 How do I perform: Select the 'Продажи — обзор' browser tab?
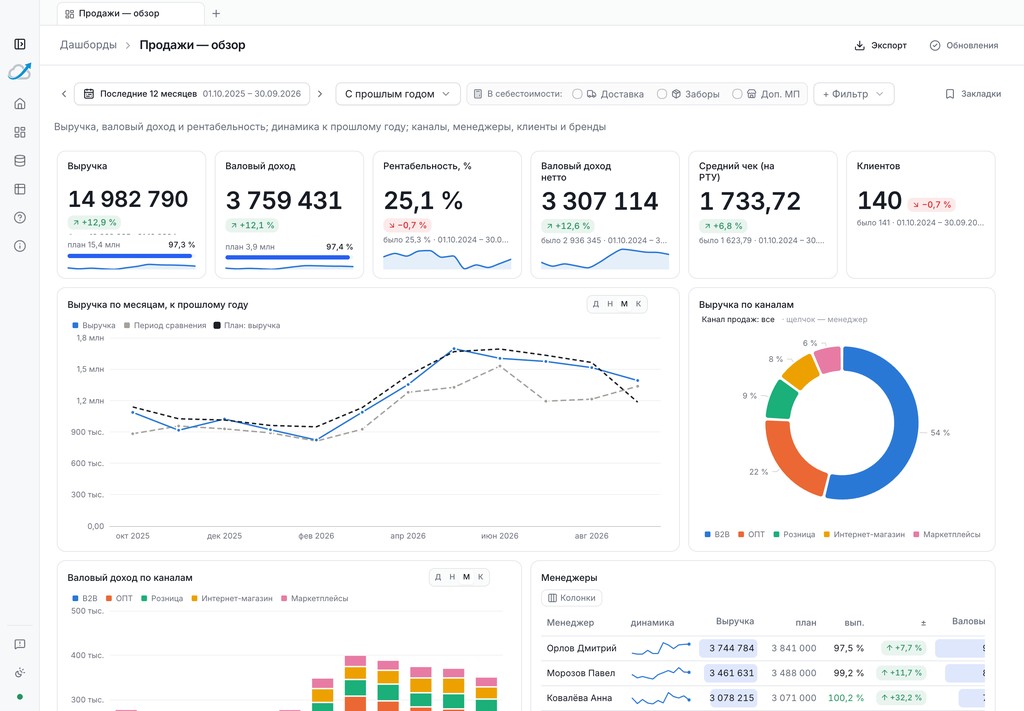131,13
